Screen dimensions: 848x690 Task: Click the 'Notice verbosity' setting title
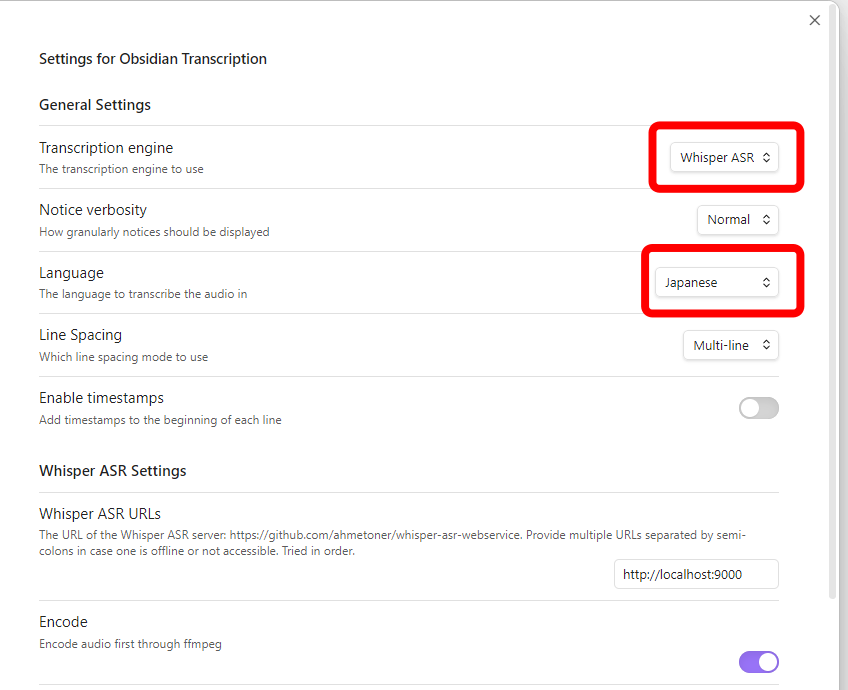coord(93,210)
